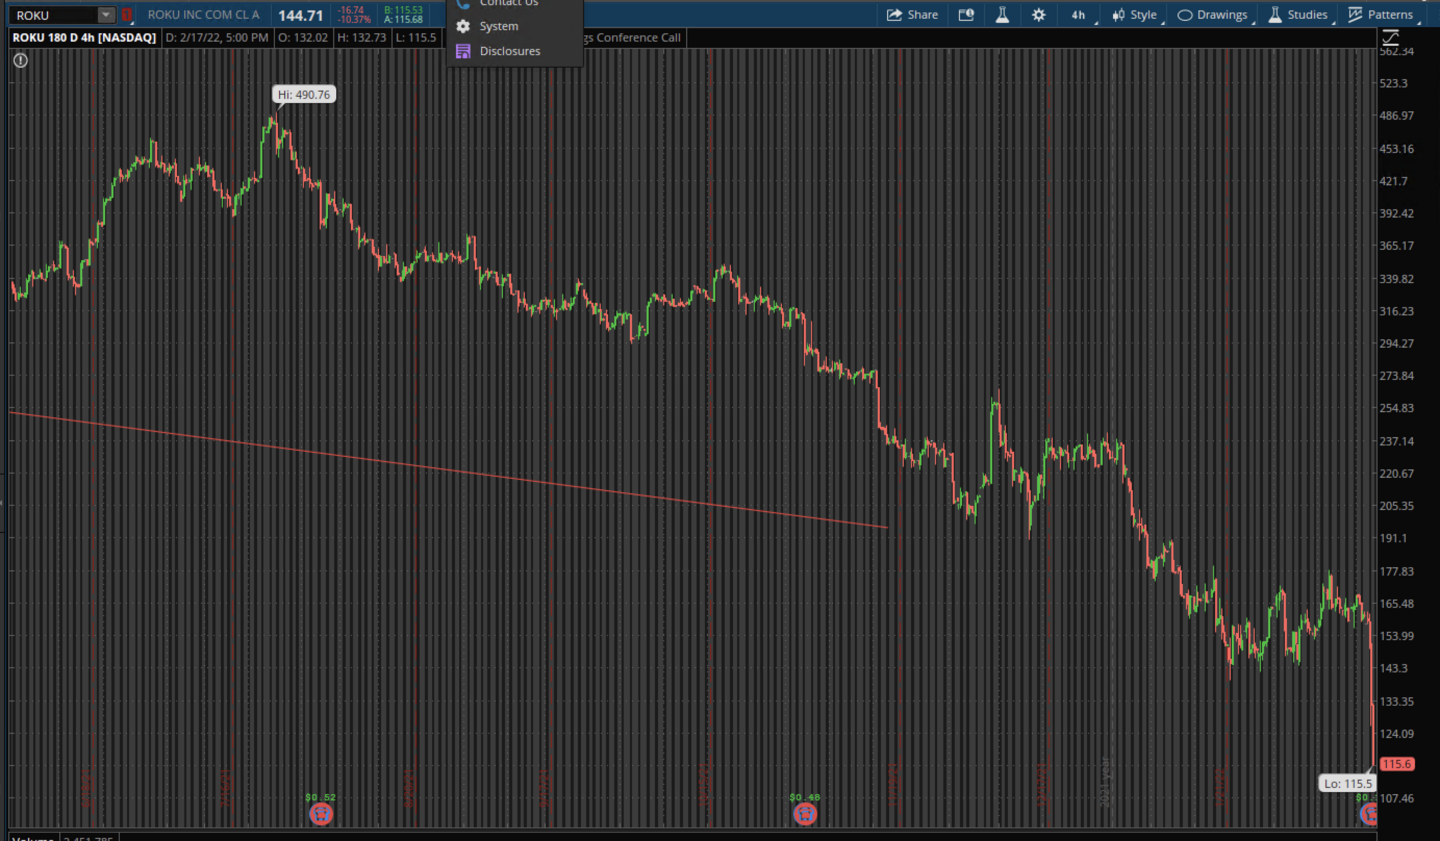Click the $0.52 earnings event marker
Viewport: 1440px width, 841px height.
[321, 813]
